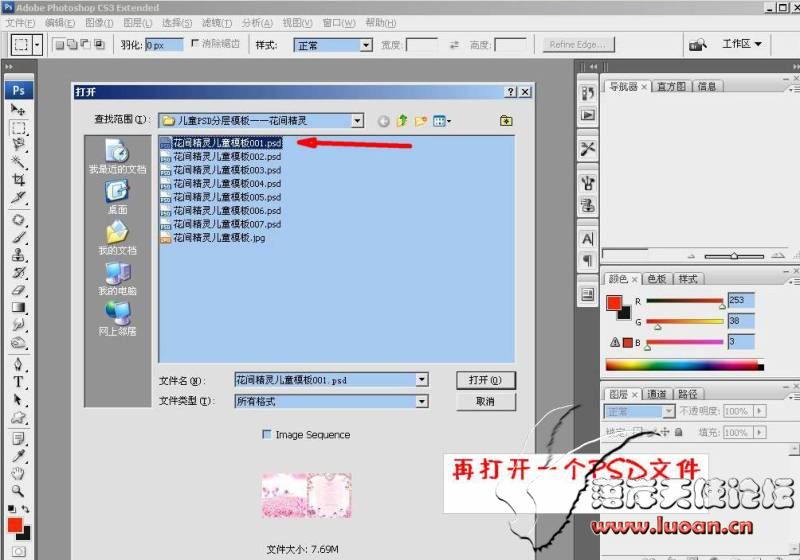Click the foreground color swatch in toolbox

[15, 525]
